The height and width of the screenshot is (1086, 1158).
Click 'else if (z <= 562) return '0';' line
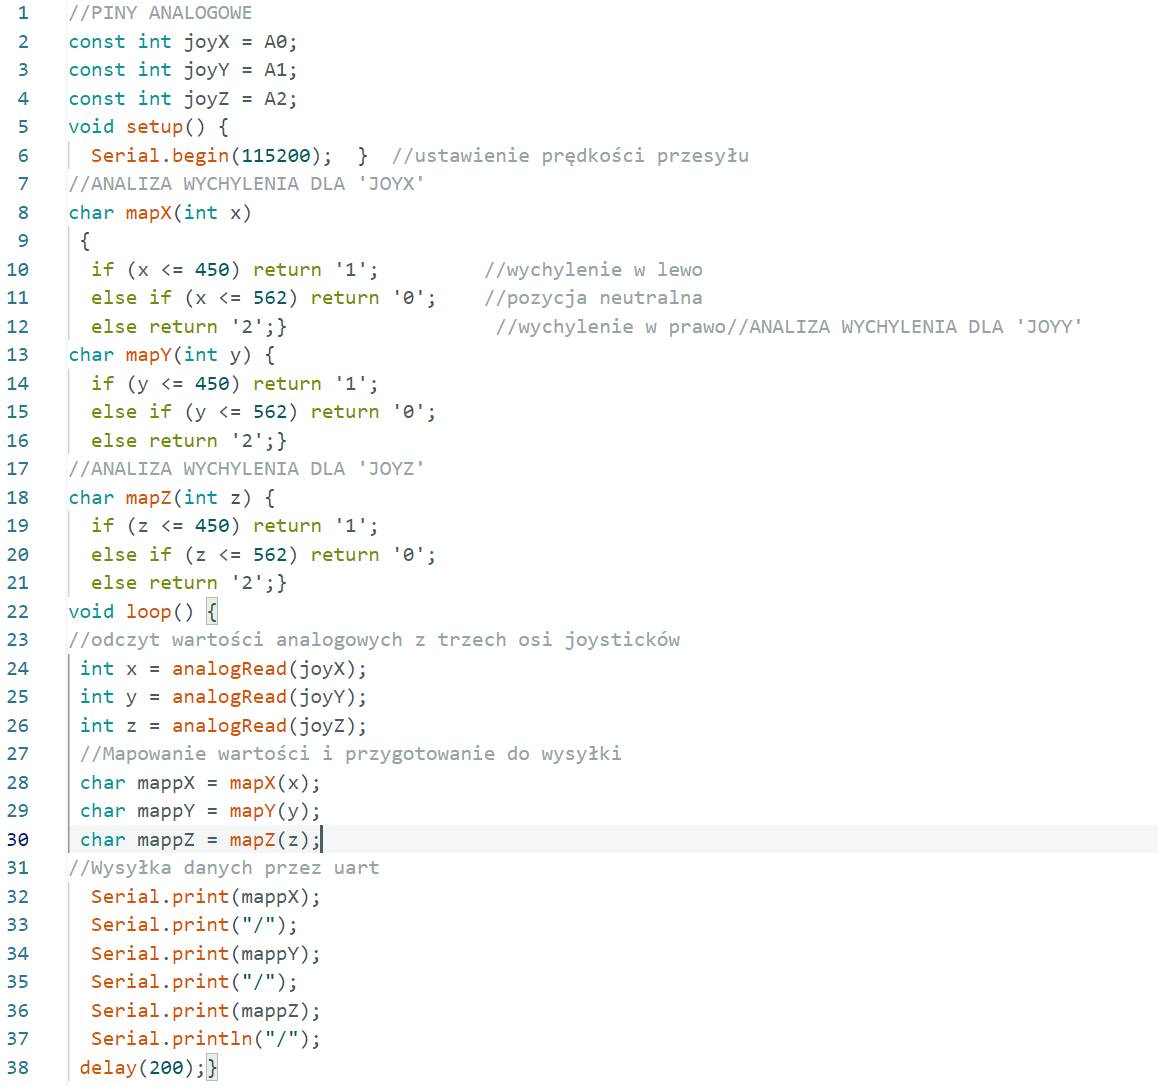tap(263, 554)
